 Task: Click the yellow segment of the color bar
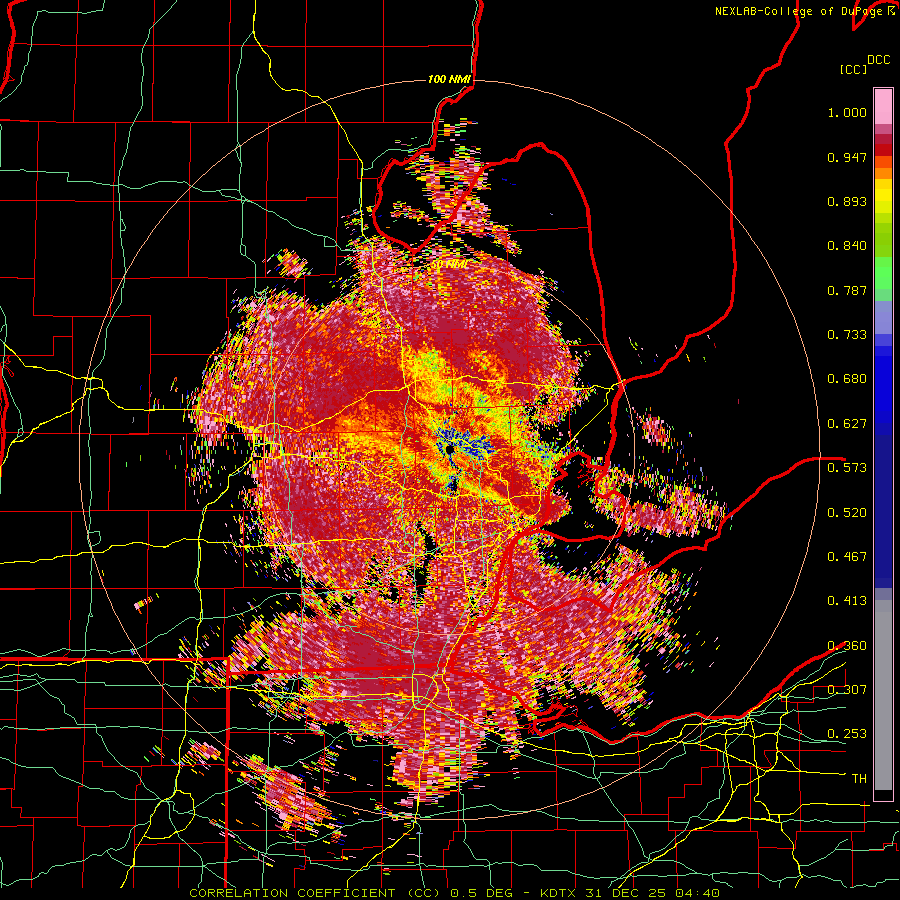coord(883,196)
